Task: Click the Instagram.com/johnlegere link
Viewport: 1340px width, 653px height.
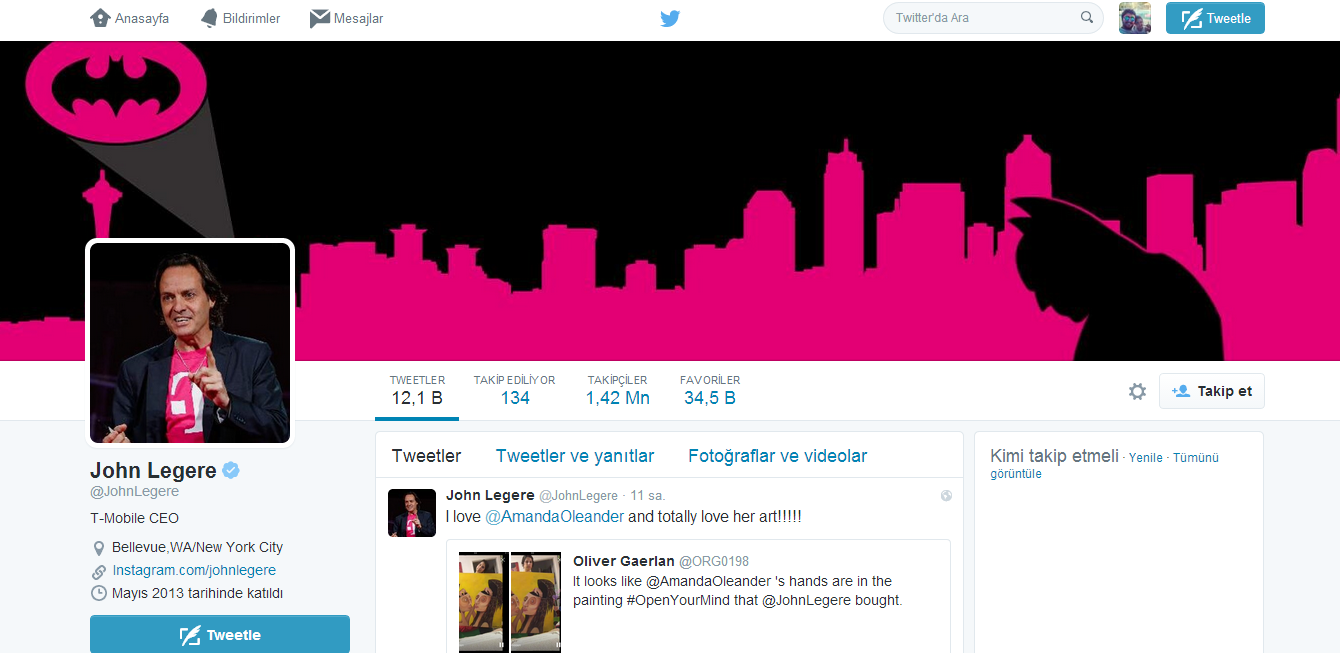Action: tap(194, 570)
